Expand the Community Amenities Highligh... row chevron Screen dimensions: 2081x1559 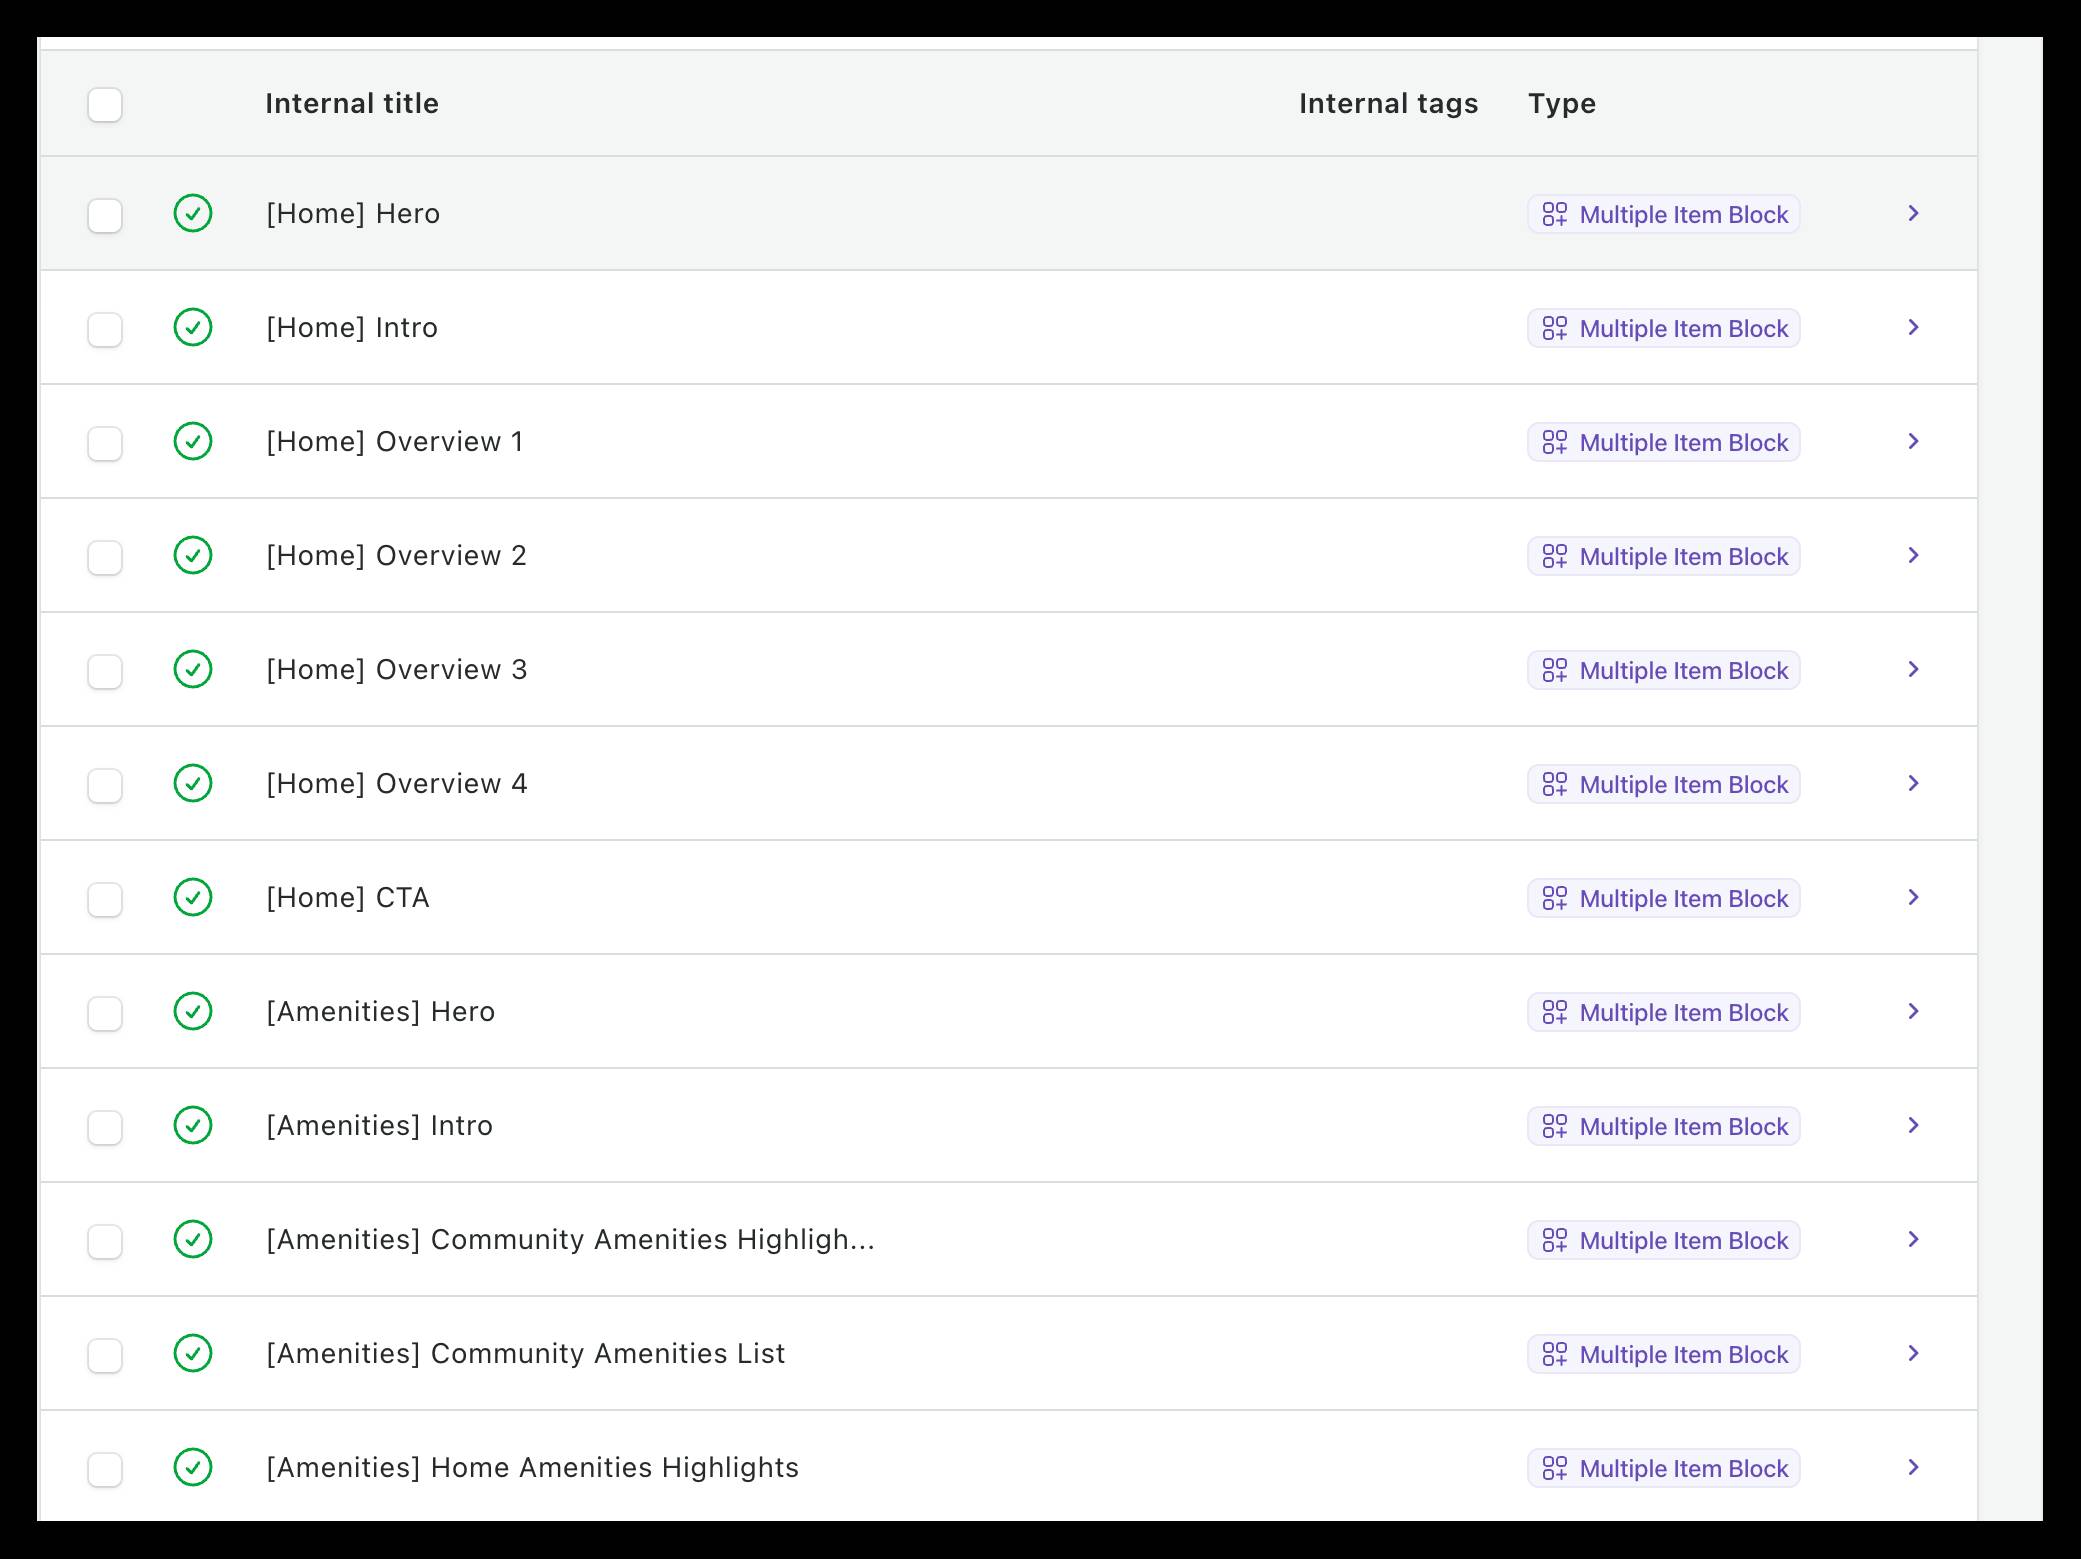click(x=1913, y=1239)
